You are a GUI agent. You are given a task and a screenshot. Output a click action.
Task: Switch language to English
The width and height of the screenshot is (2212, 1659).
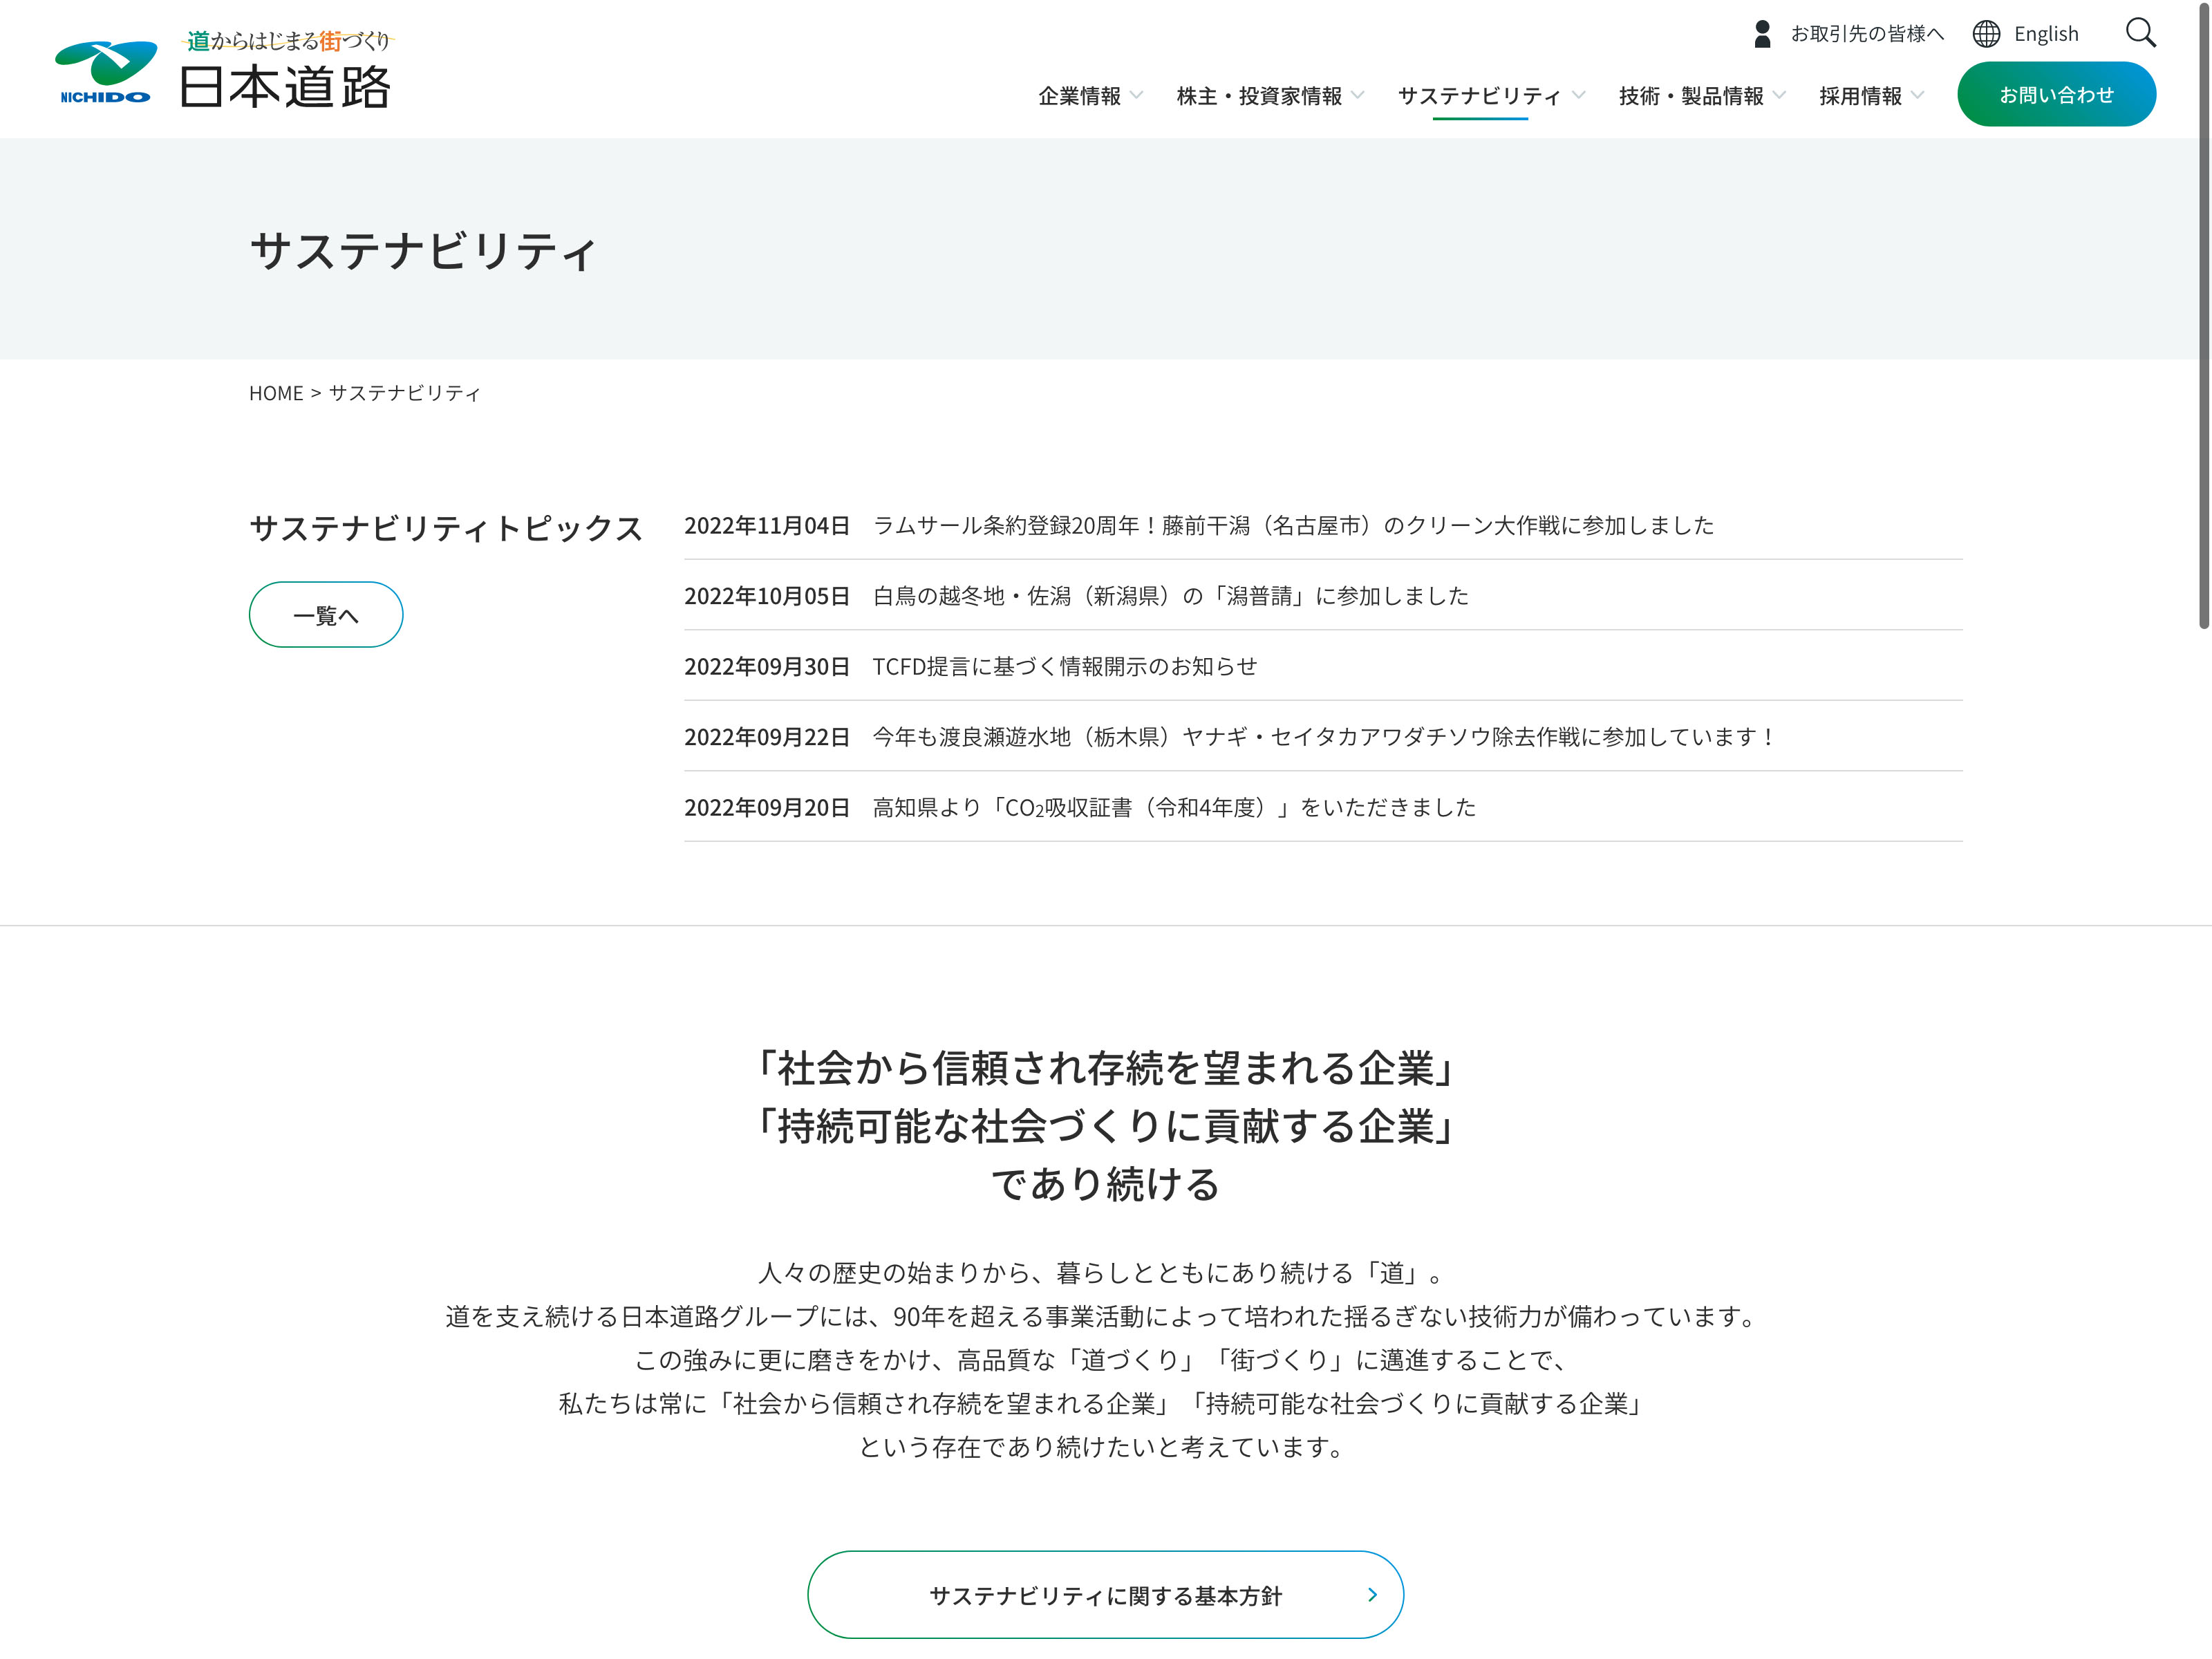coord(2045,34)
